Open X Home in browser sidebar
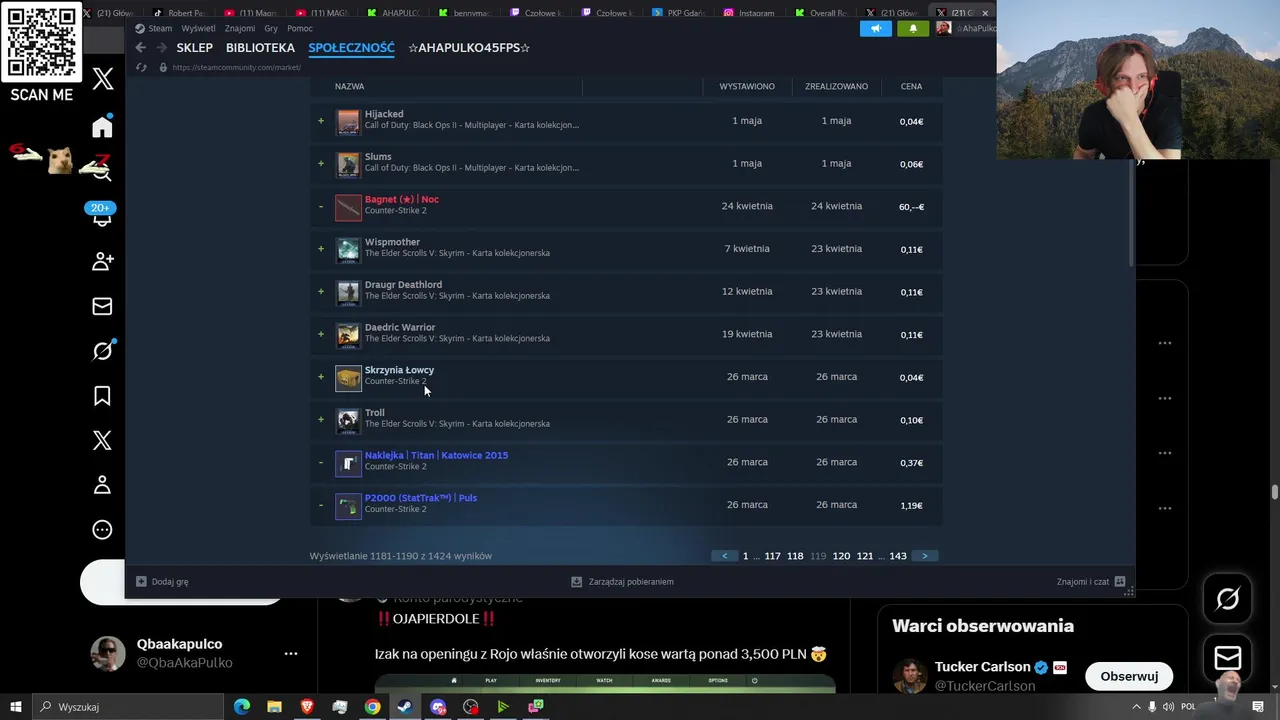This screenshot has width=1280, height=720. 102,127
